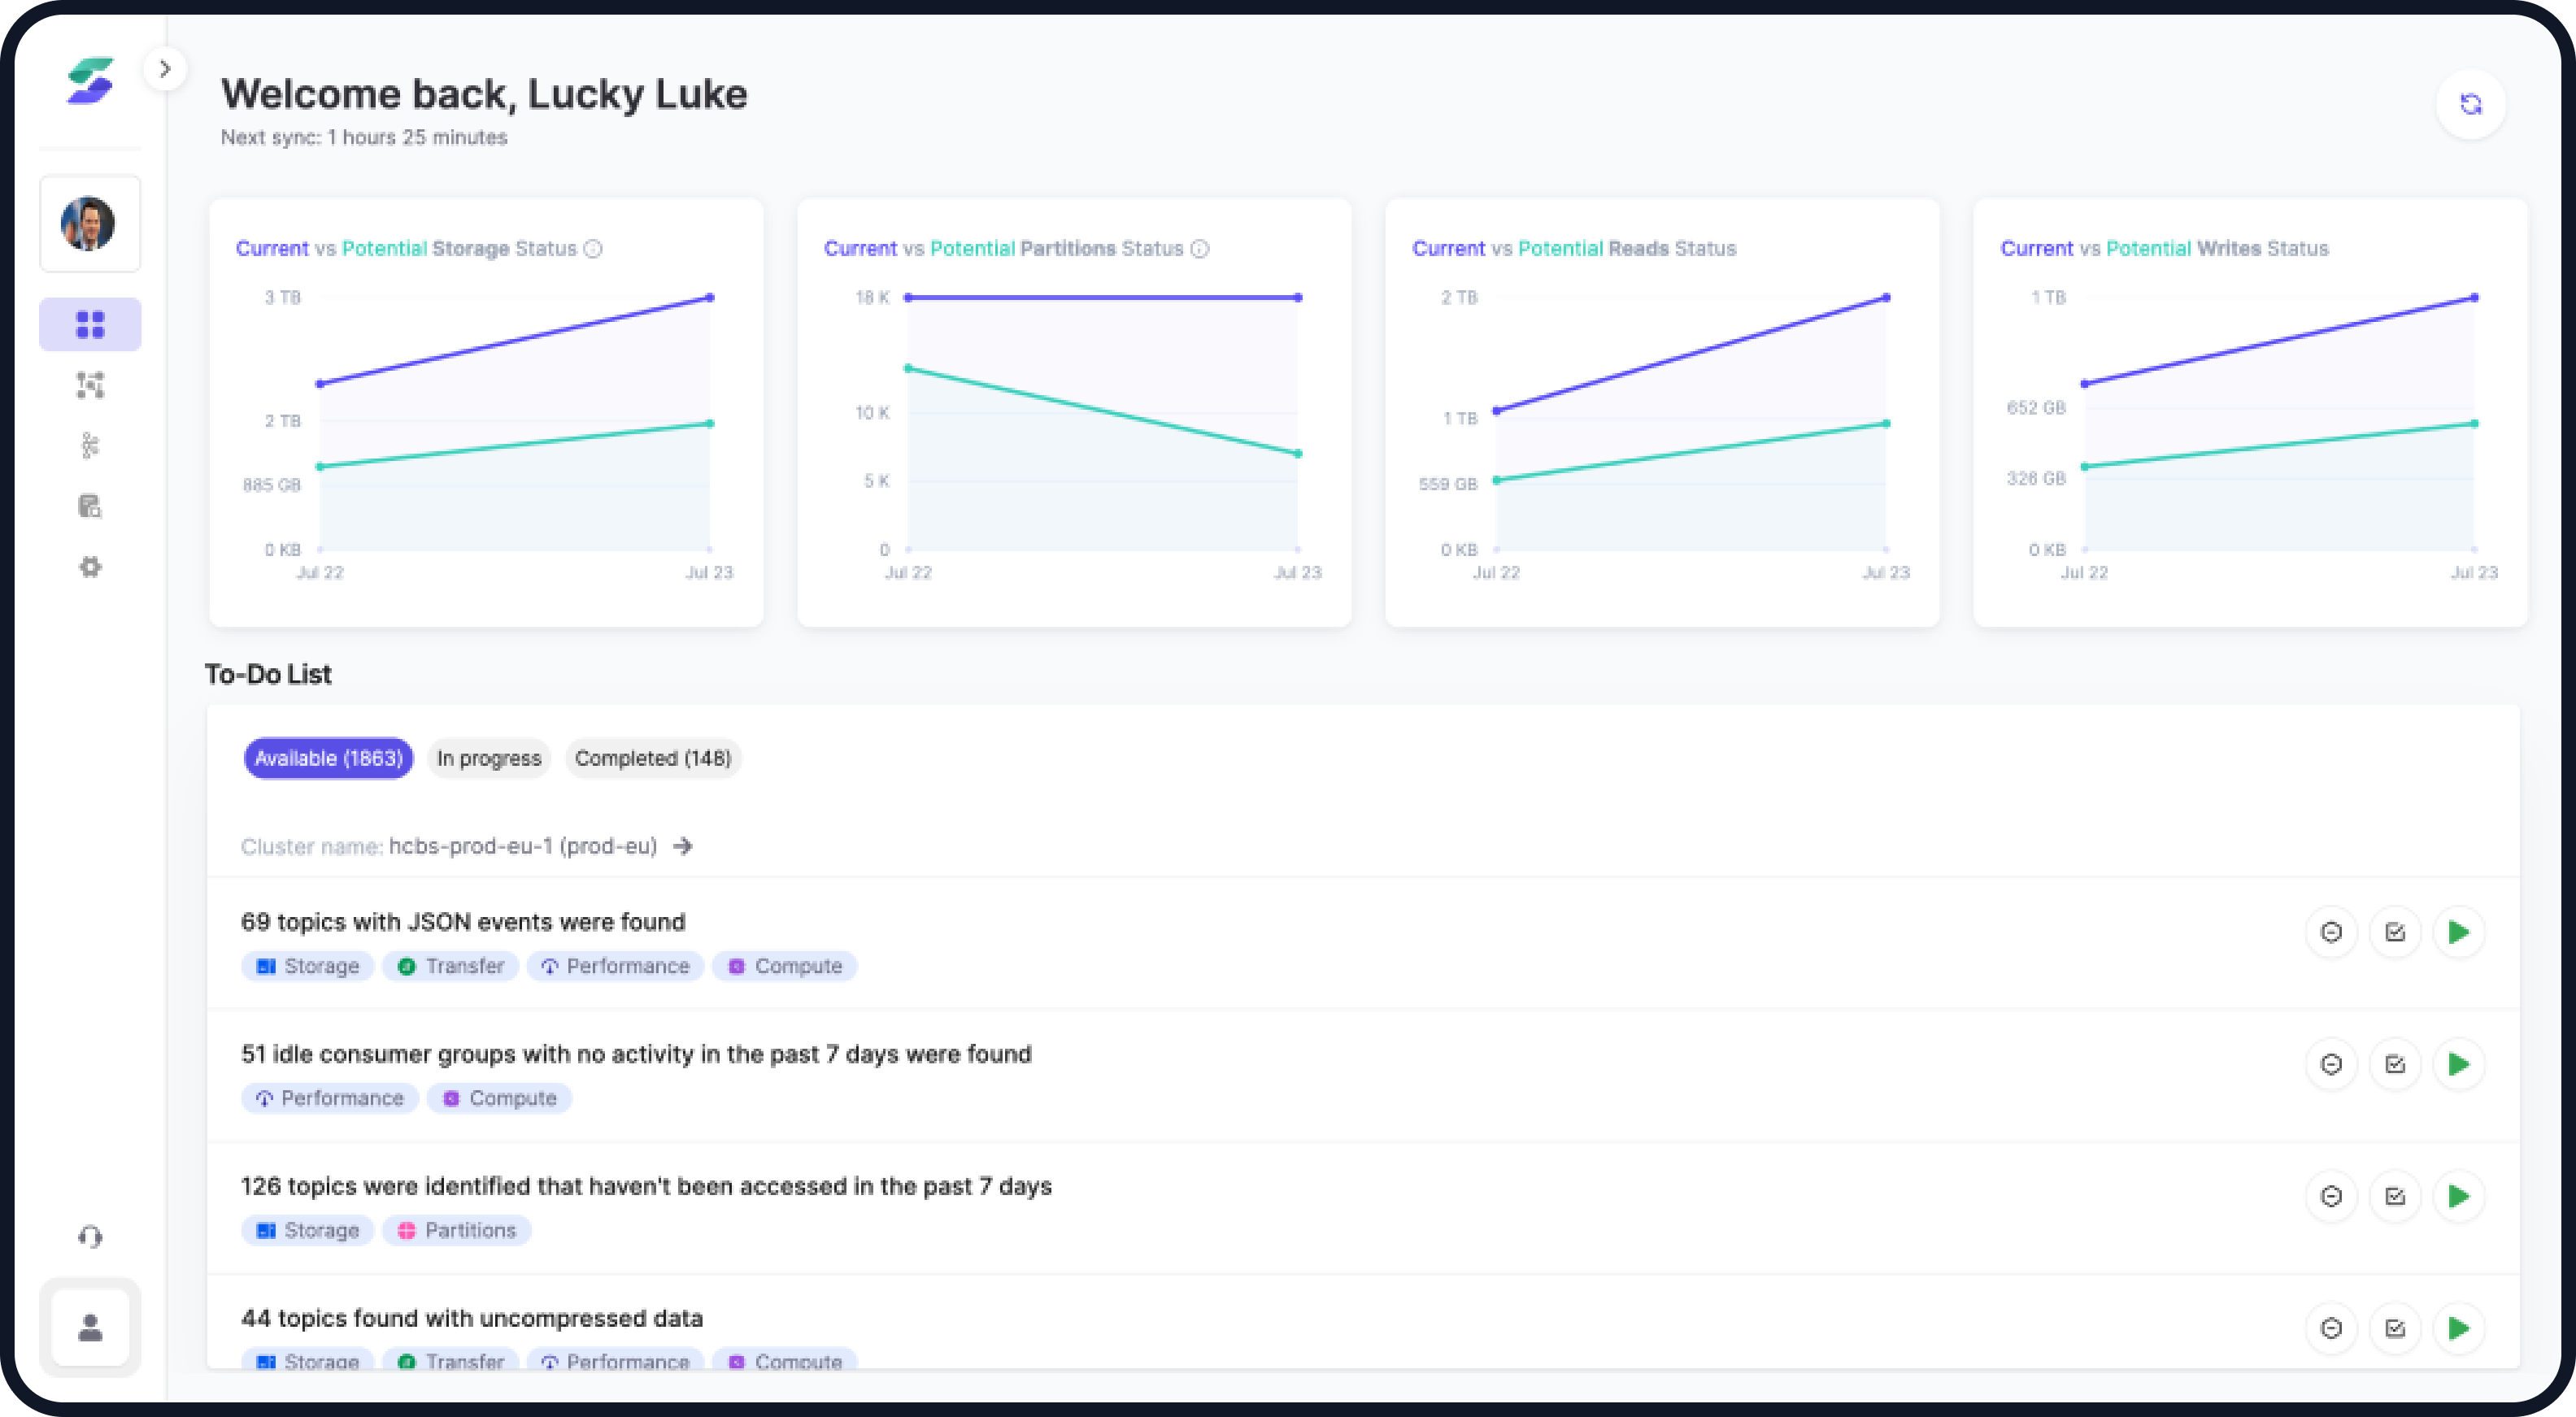Run the JSON events task play button
This screenshot has height=1417, width=2576.
(x=2459, y=932)
